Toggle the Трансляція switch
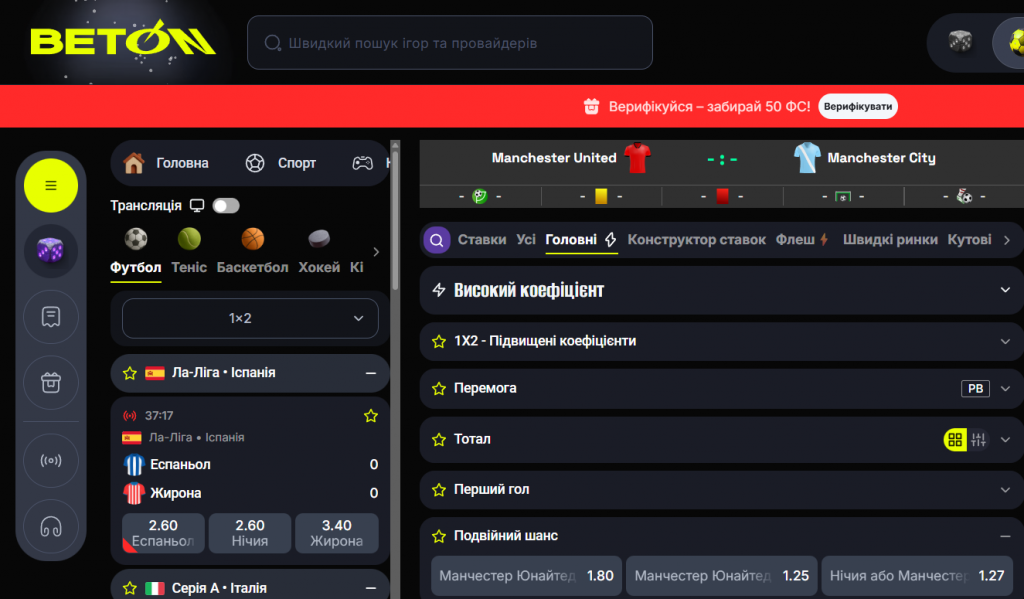Screen dimensions: 1024x599 226,205
